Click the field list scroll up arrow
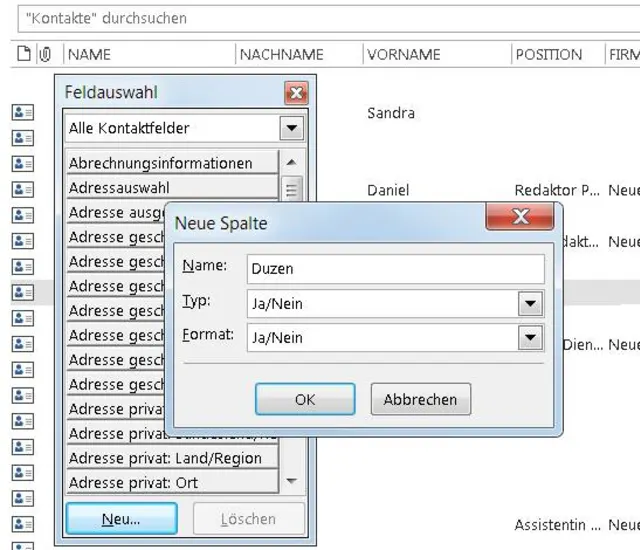 point(291,162)
